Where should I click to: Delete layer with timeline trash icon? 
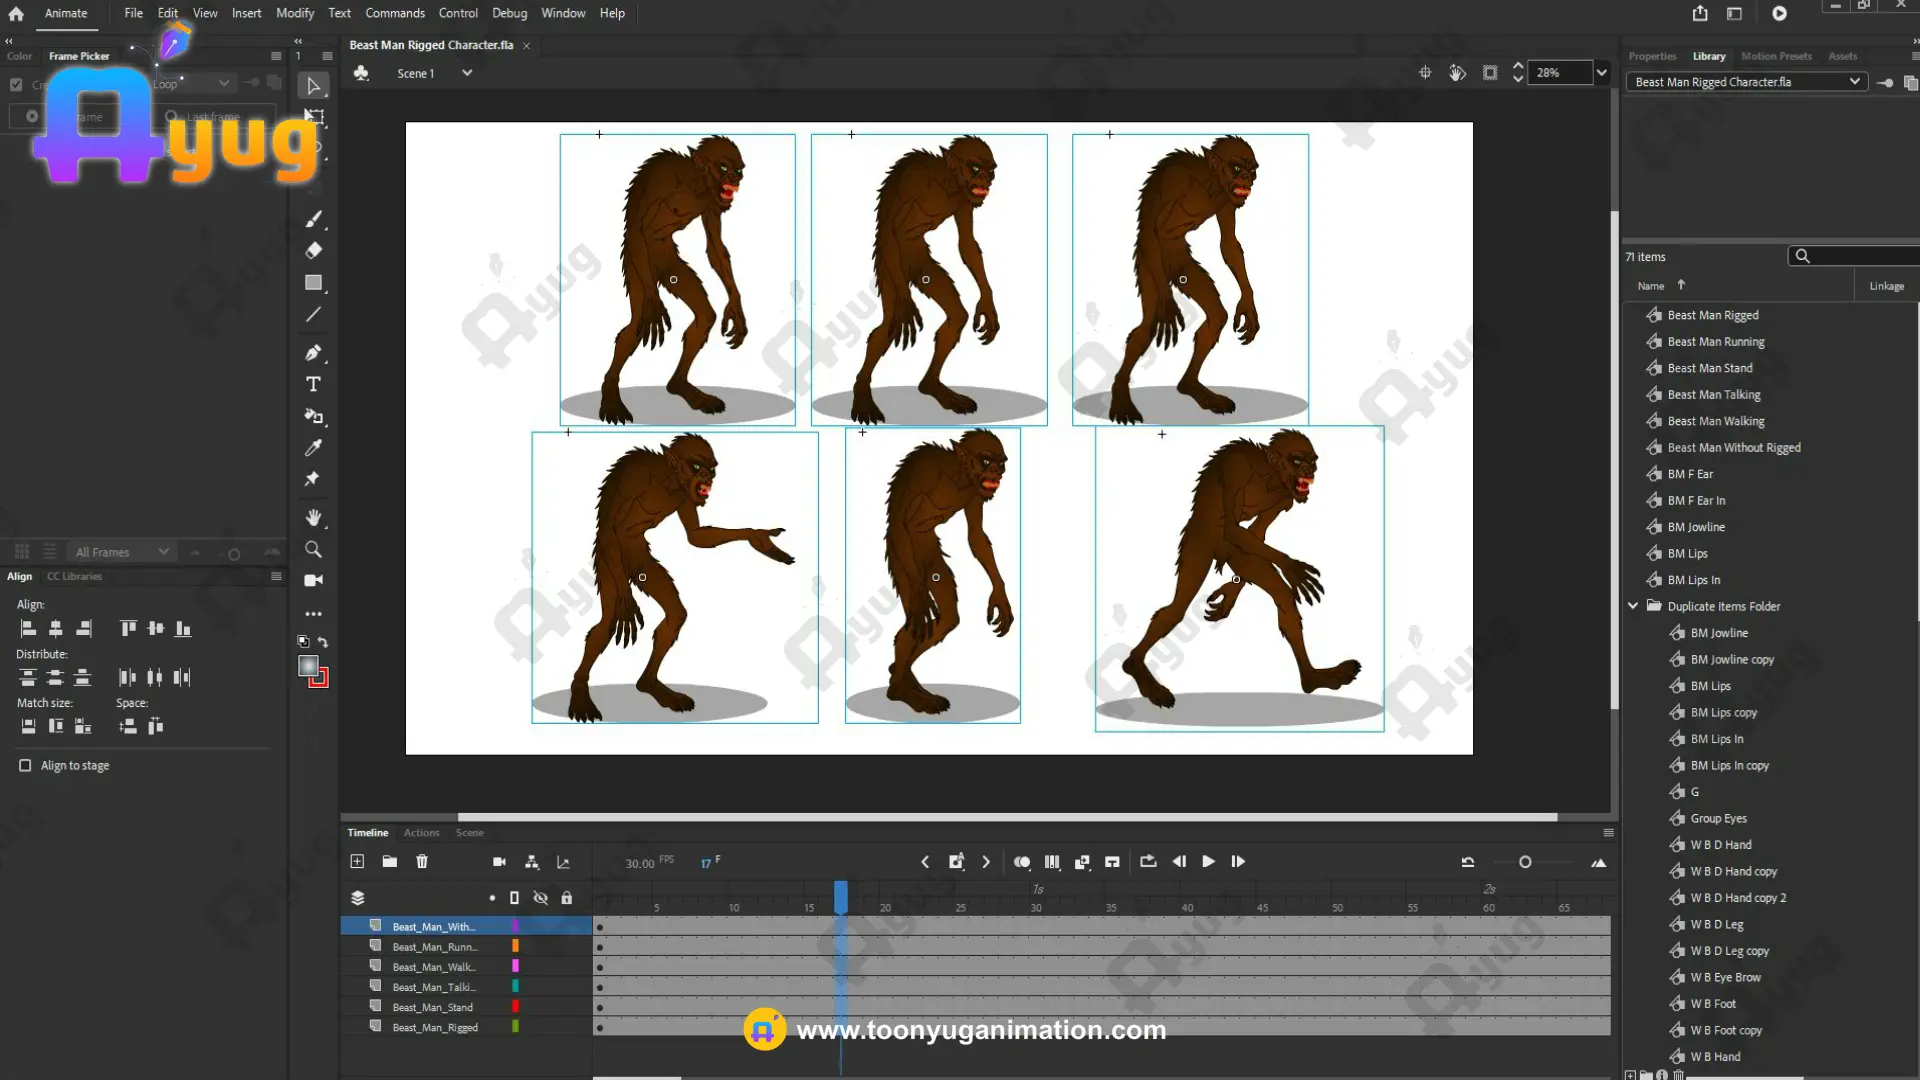point(422,861)
